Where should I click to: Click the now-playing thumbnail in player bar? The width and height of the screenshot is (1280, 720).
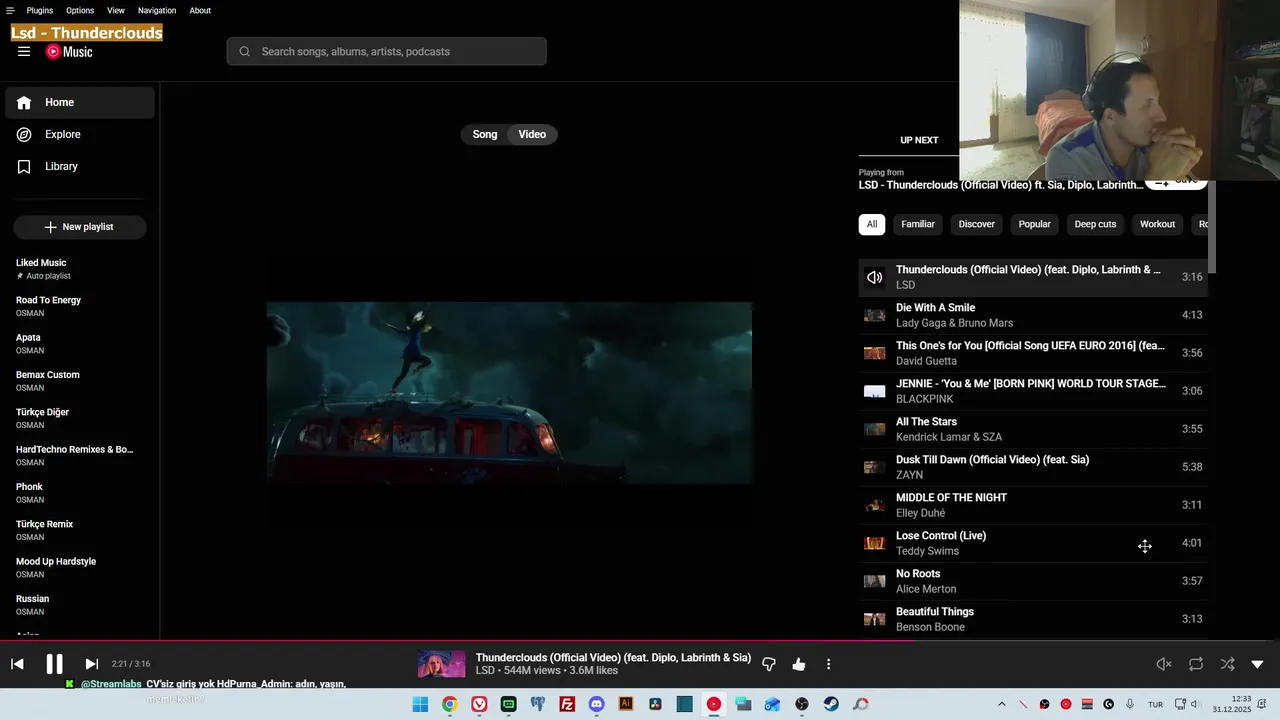coord(441,664)
